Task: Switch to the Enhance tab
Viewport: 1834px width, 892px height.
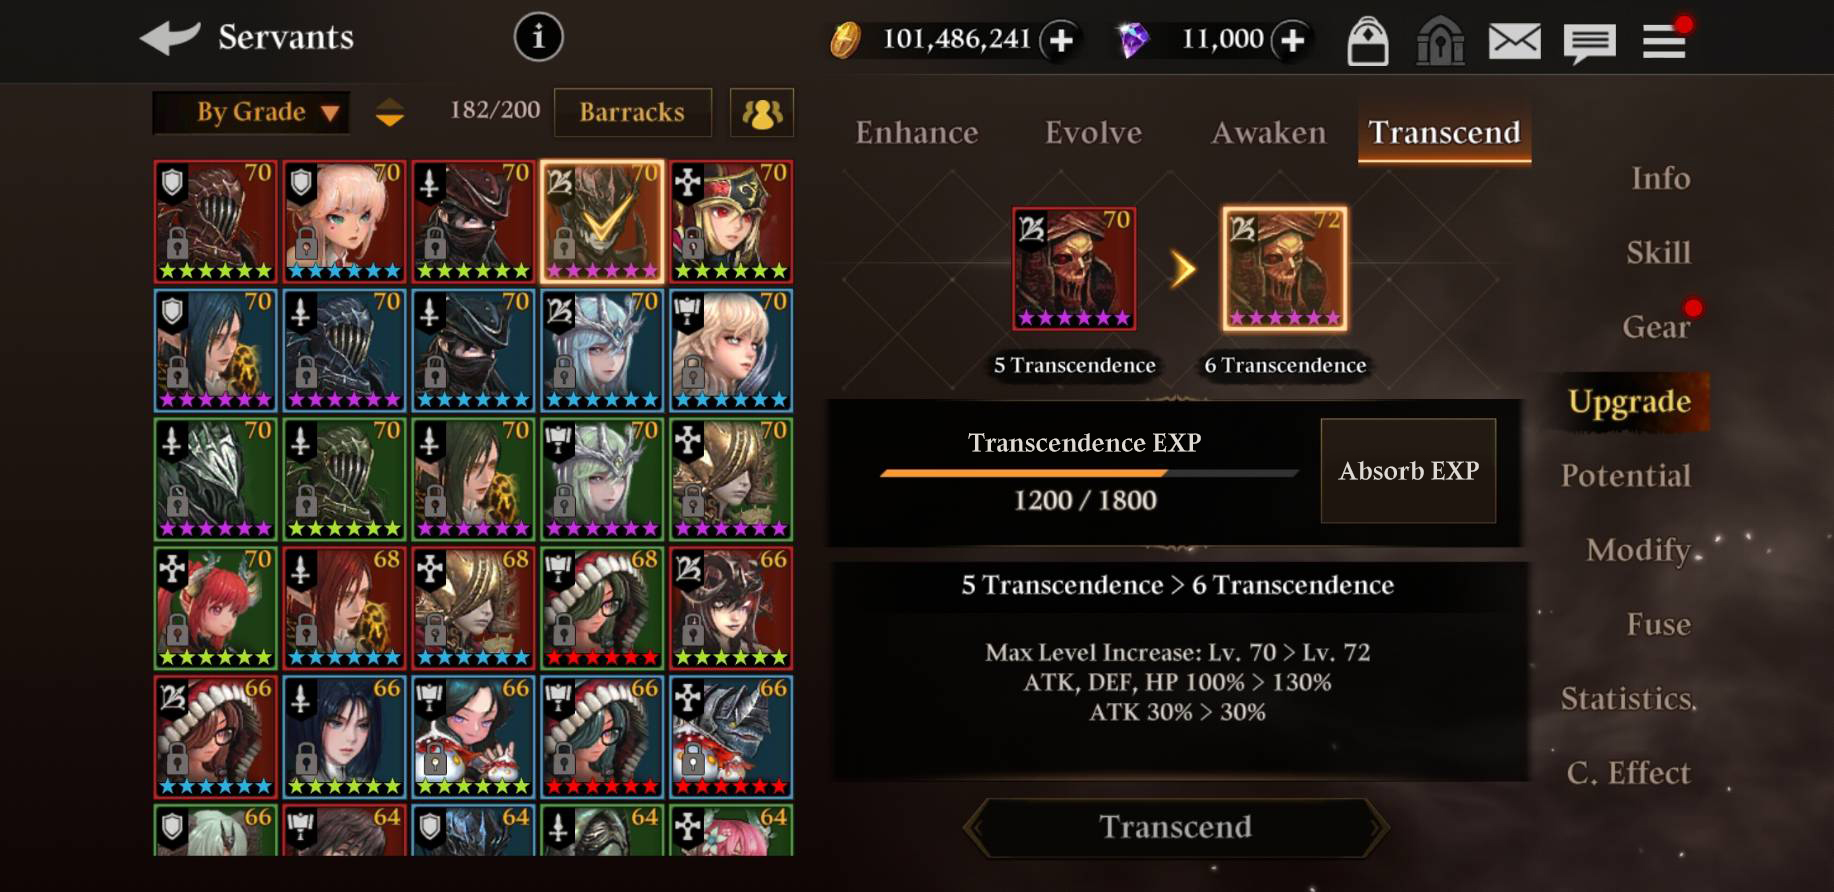Action: 916,132
